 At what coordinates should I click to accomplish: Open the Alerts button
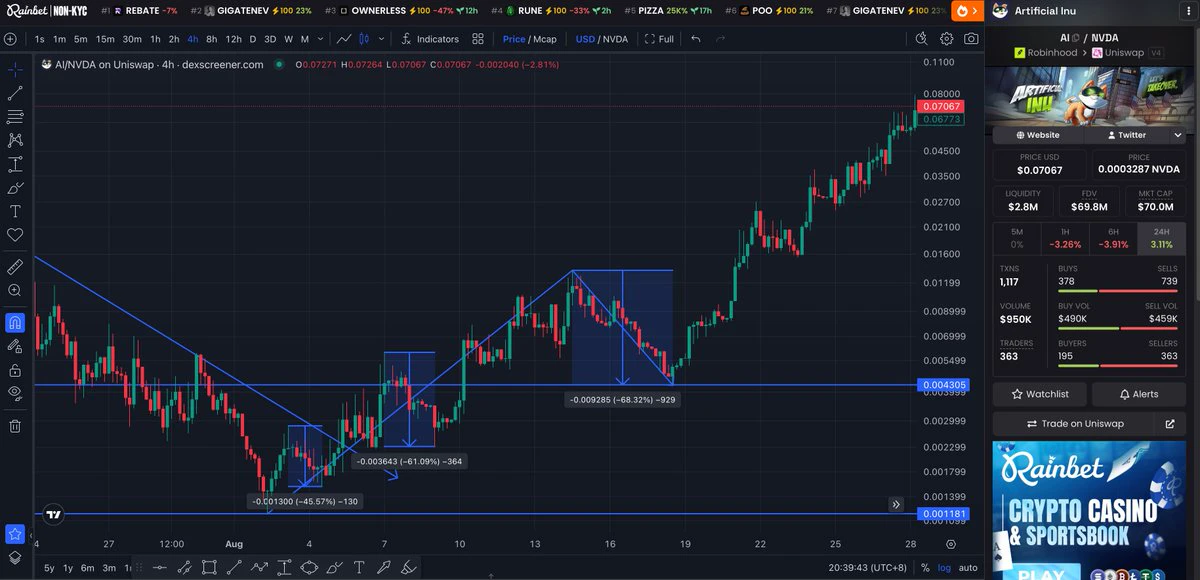click(1138, 394)
